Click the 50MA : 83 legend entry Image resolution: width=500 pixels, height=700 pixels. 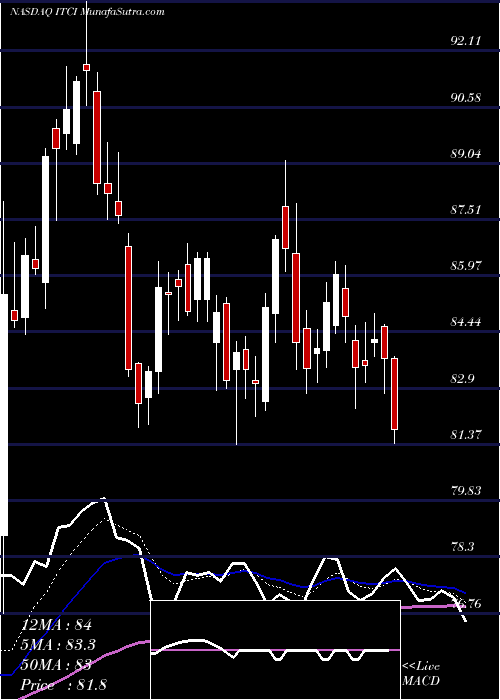pos(56,665)
